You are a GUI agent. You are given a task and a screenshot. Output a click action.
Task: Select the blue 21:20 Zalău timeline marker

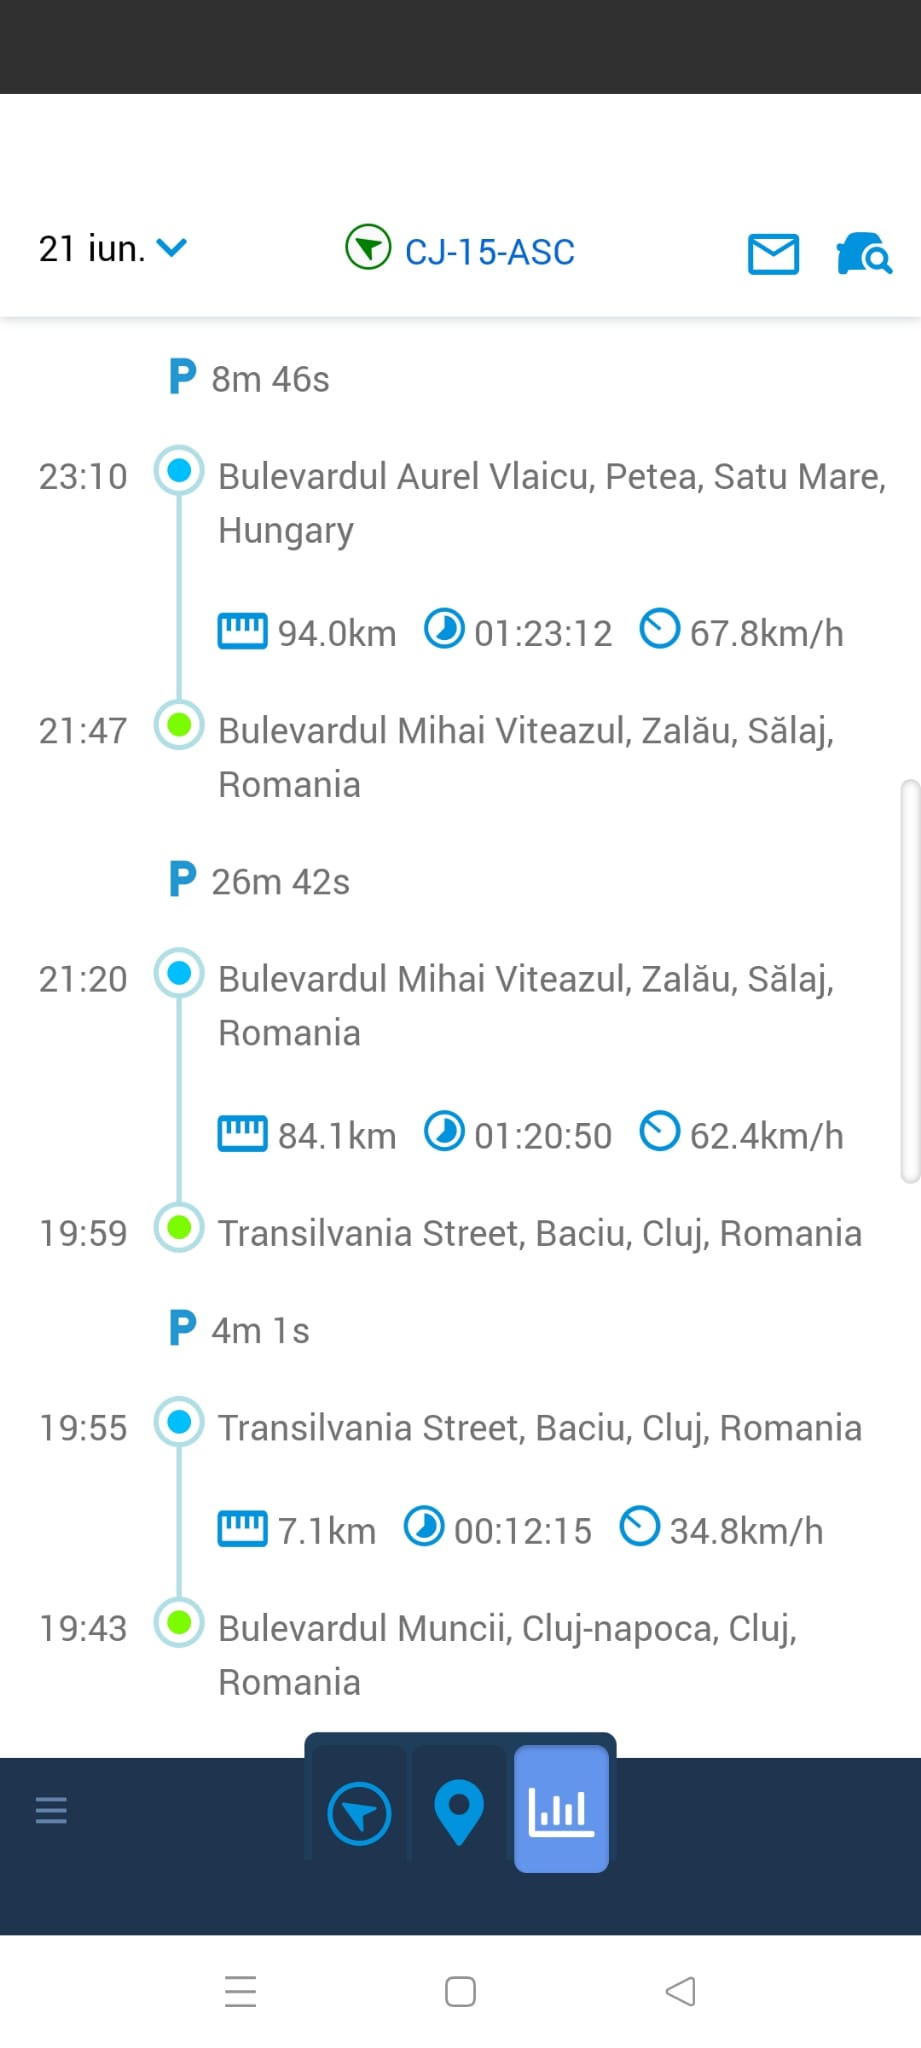179,973
